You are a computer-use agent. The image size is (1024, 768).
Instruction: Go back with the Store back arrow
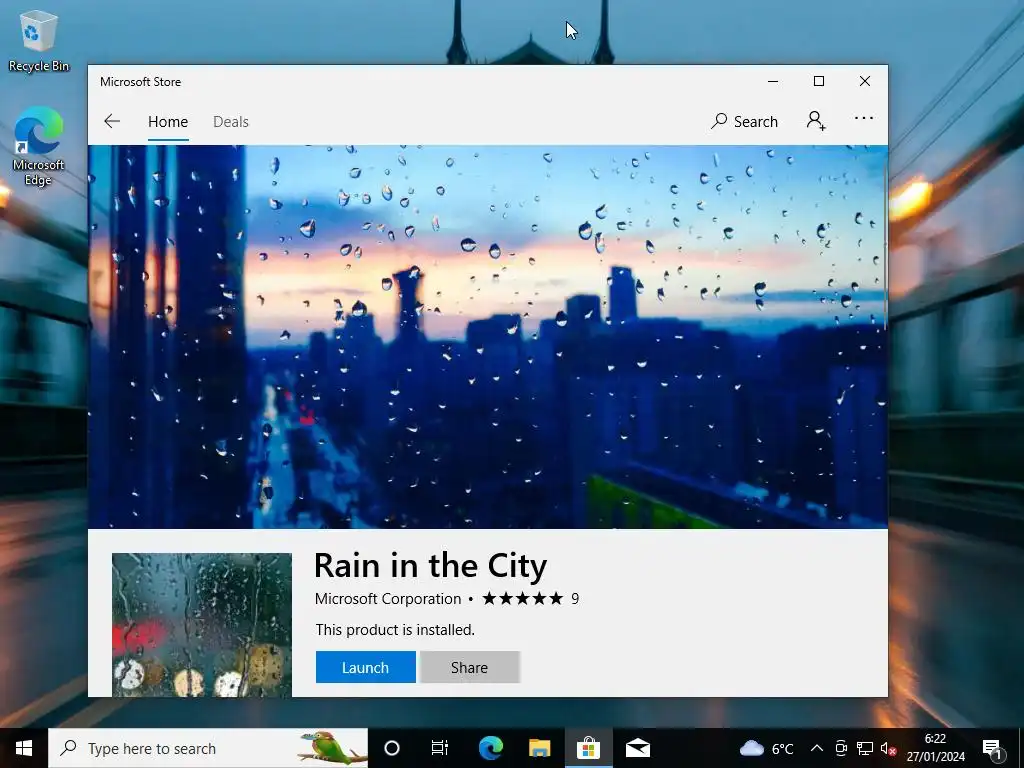tap(112, 121)
